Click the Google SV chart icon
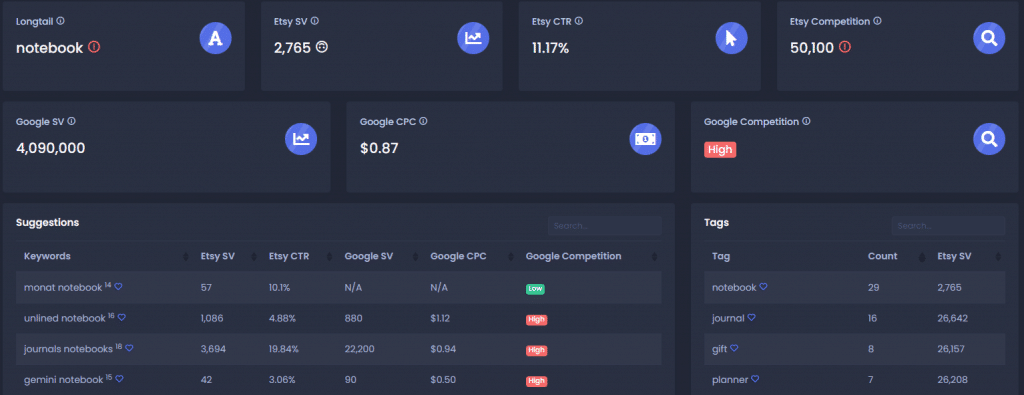 point(301,139)
